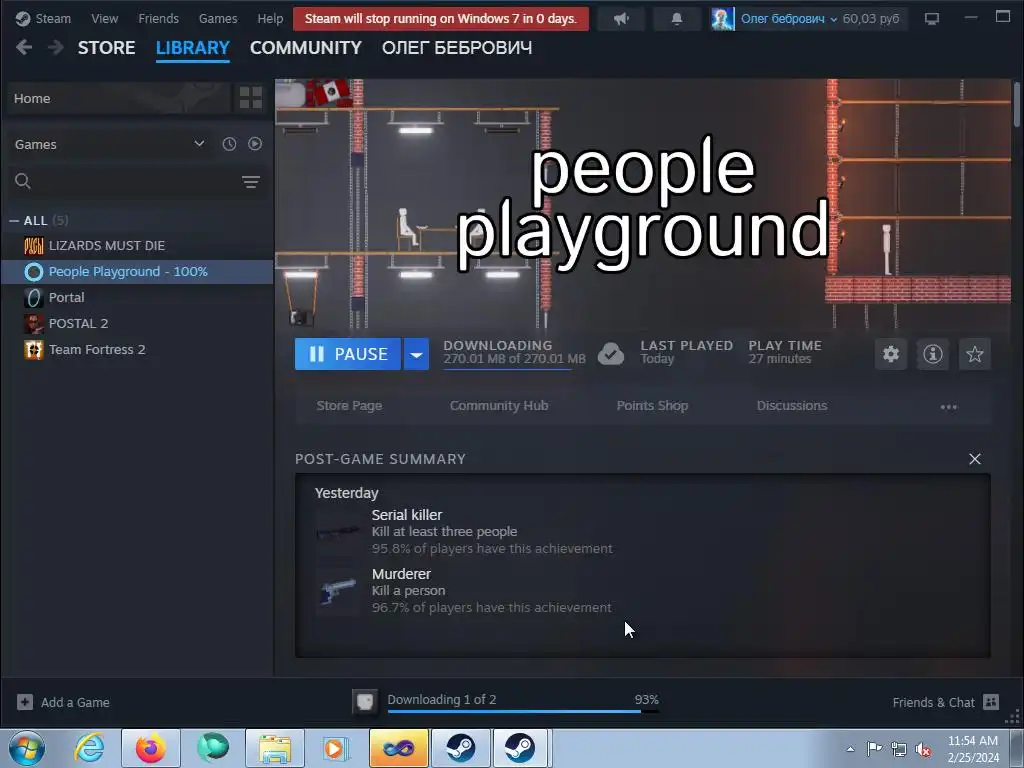Open the ОЛЕГ БЕБРОВИЧ profile tab
Image resolution: width=1024 pixels, height=768 pixels.
point(457,48)
